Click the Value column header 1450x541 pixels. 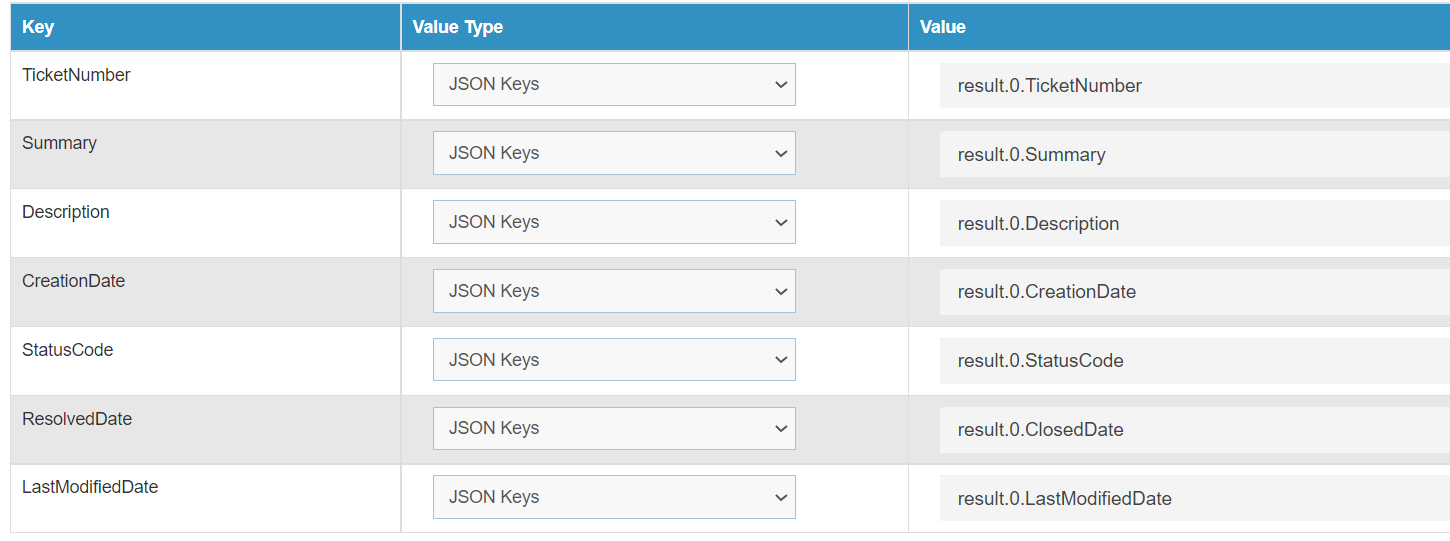pos(943,27)
